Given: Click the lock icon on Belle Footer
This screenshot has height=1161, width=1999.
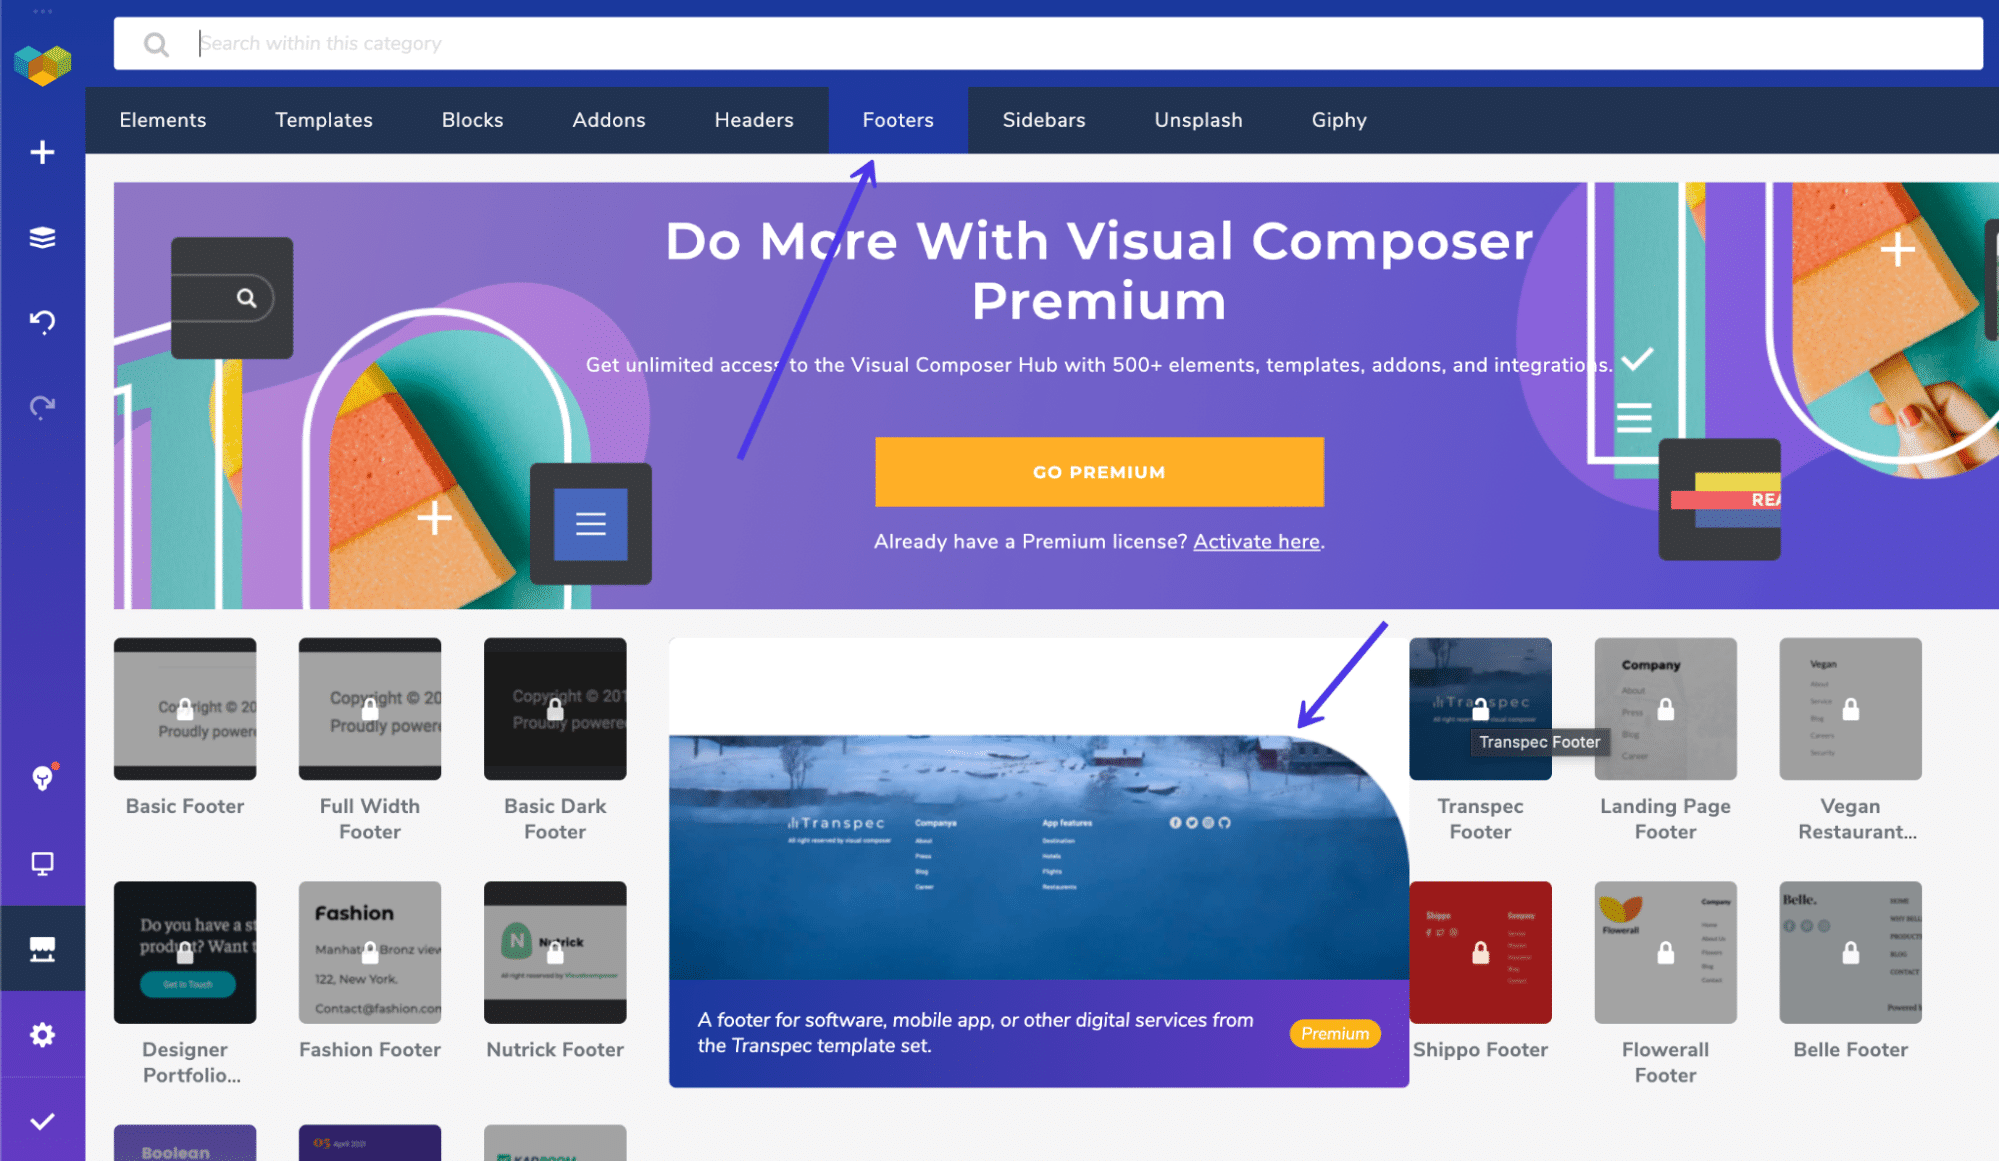Looking at the screenshot, I should click(1851, 953).
